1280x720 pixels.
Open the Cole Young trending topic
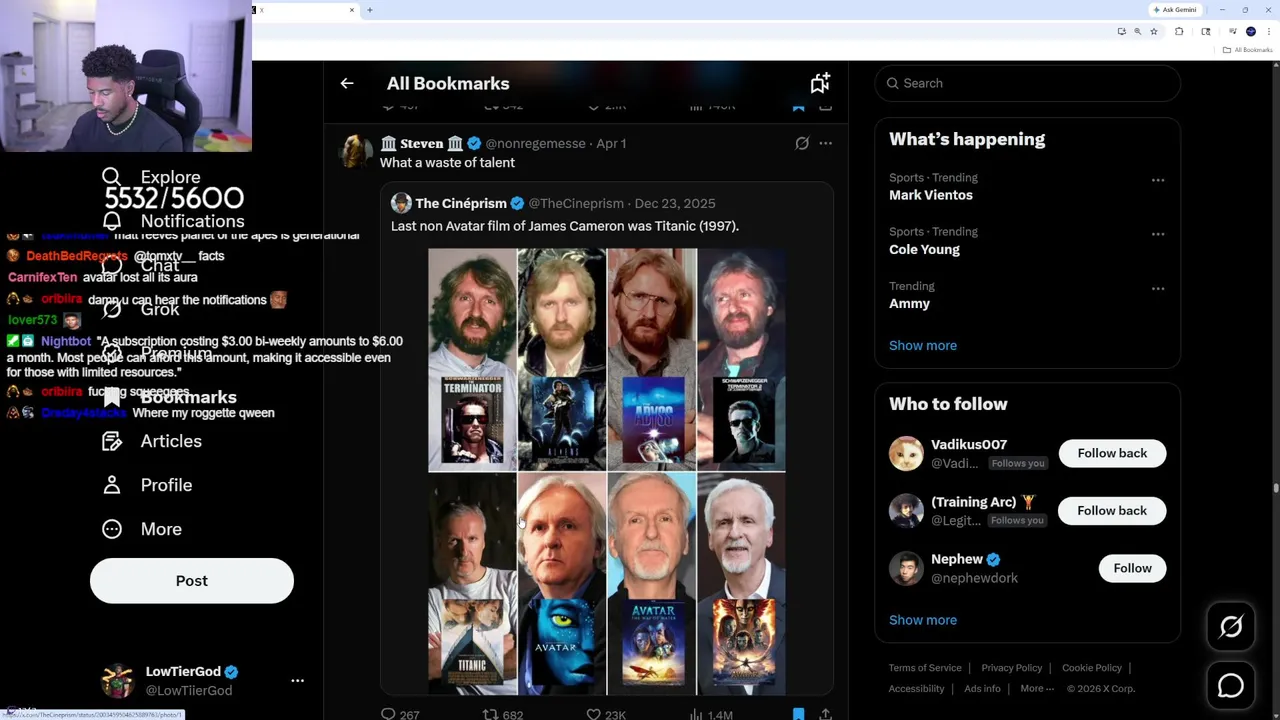point(924,249)
